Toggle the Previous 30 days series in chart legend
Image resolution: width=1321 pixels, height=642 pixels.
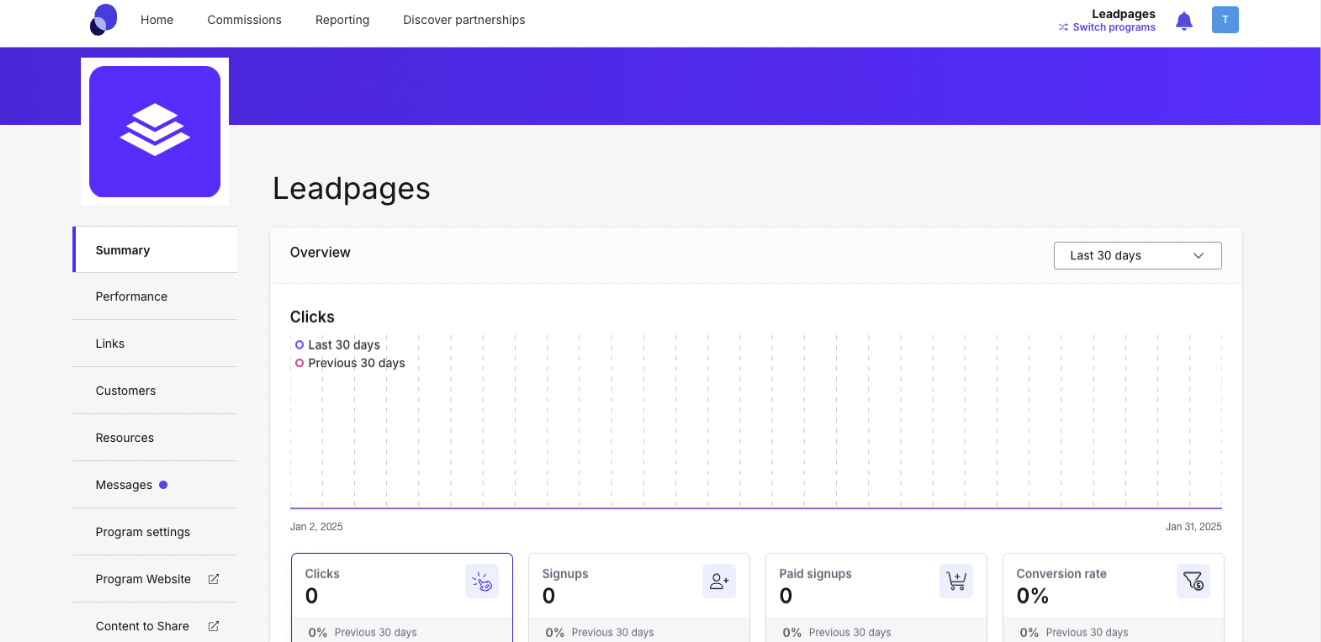point(350,363)
